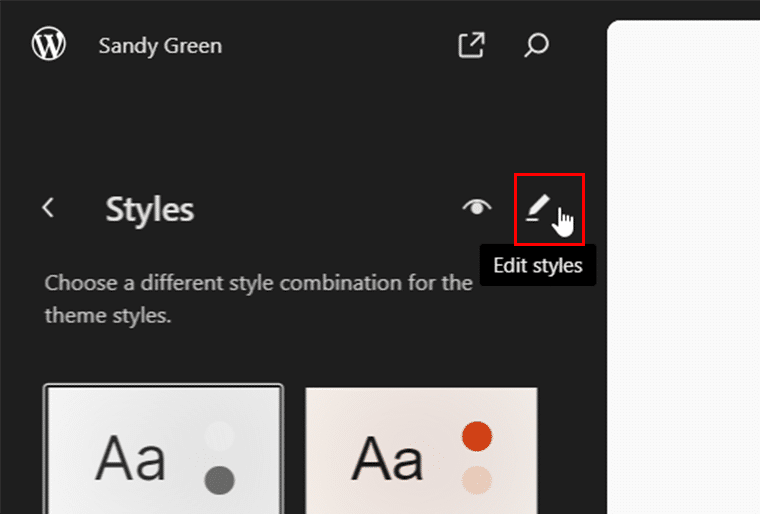Click the Styles panel heading
The image size is (760, 514).
point(150,209)
